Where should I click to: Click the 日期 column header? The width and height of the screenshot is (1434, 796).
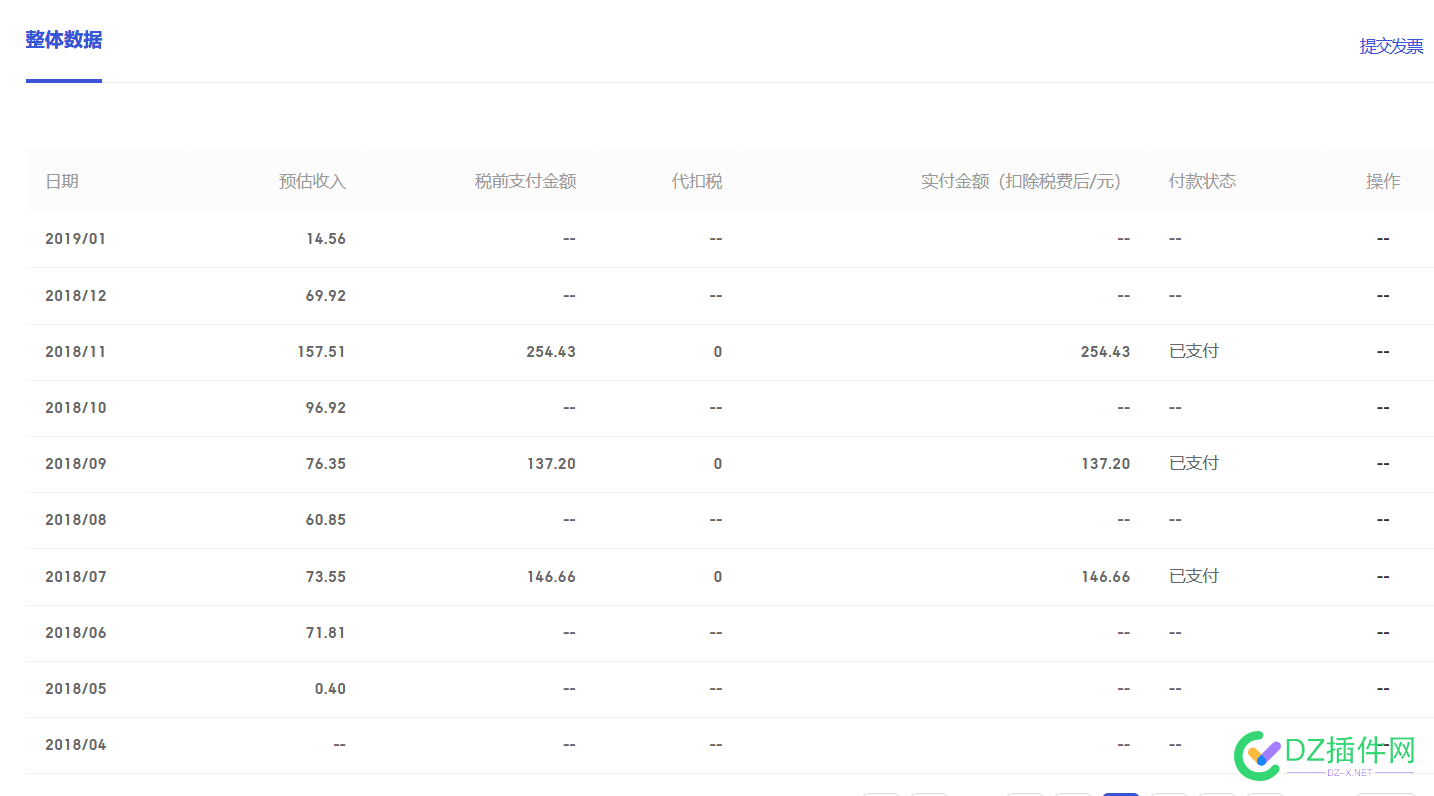62,181
